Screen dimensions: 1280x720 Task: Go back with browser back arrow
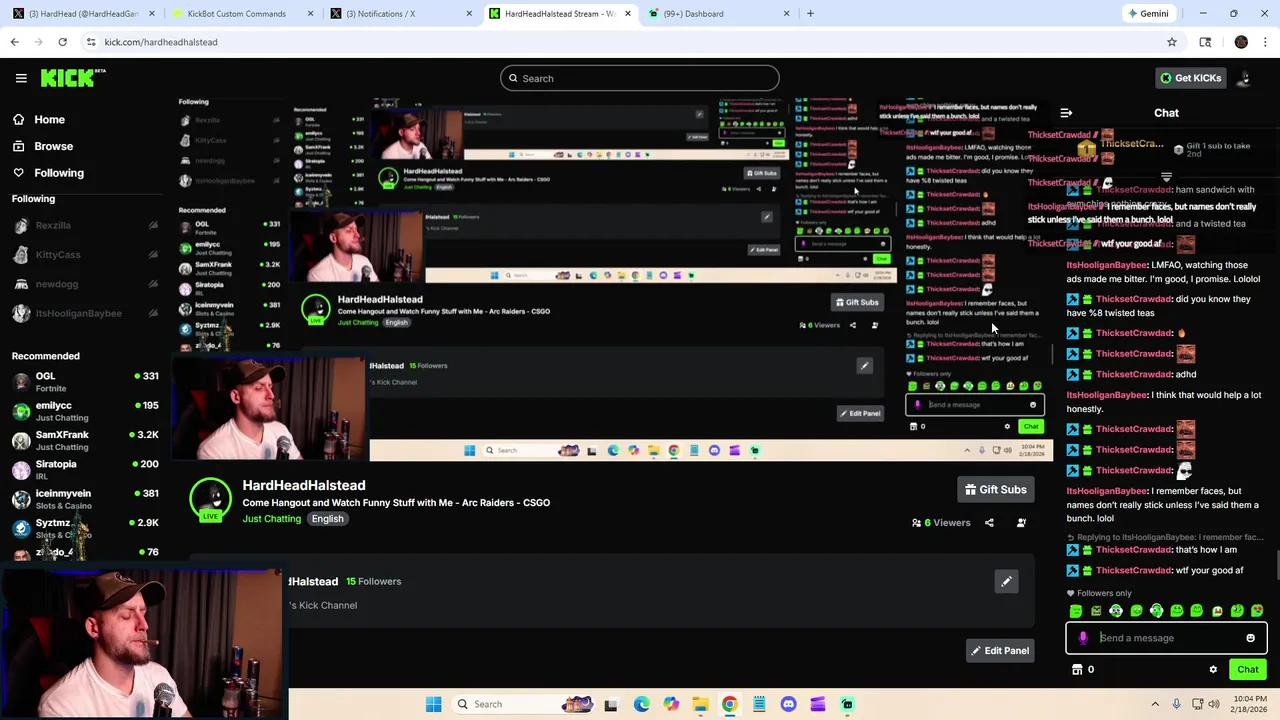(x=15, y=42)
